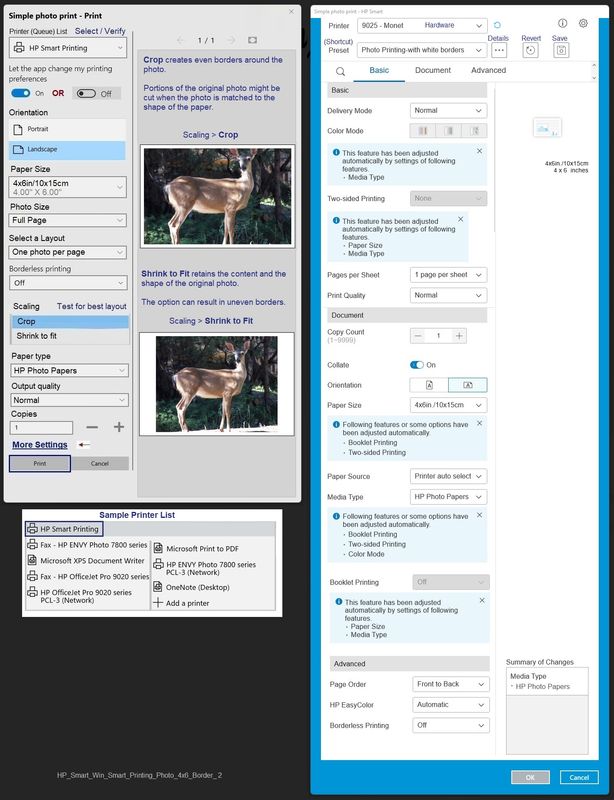This screenshot has width=614, height=800.
Task: Open the Photo Size Full Page dropdown
Action: tap(67, 220)
